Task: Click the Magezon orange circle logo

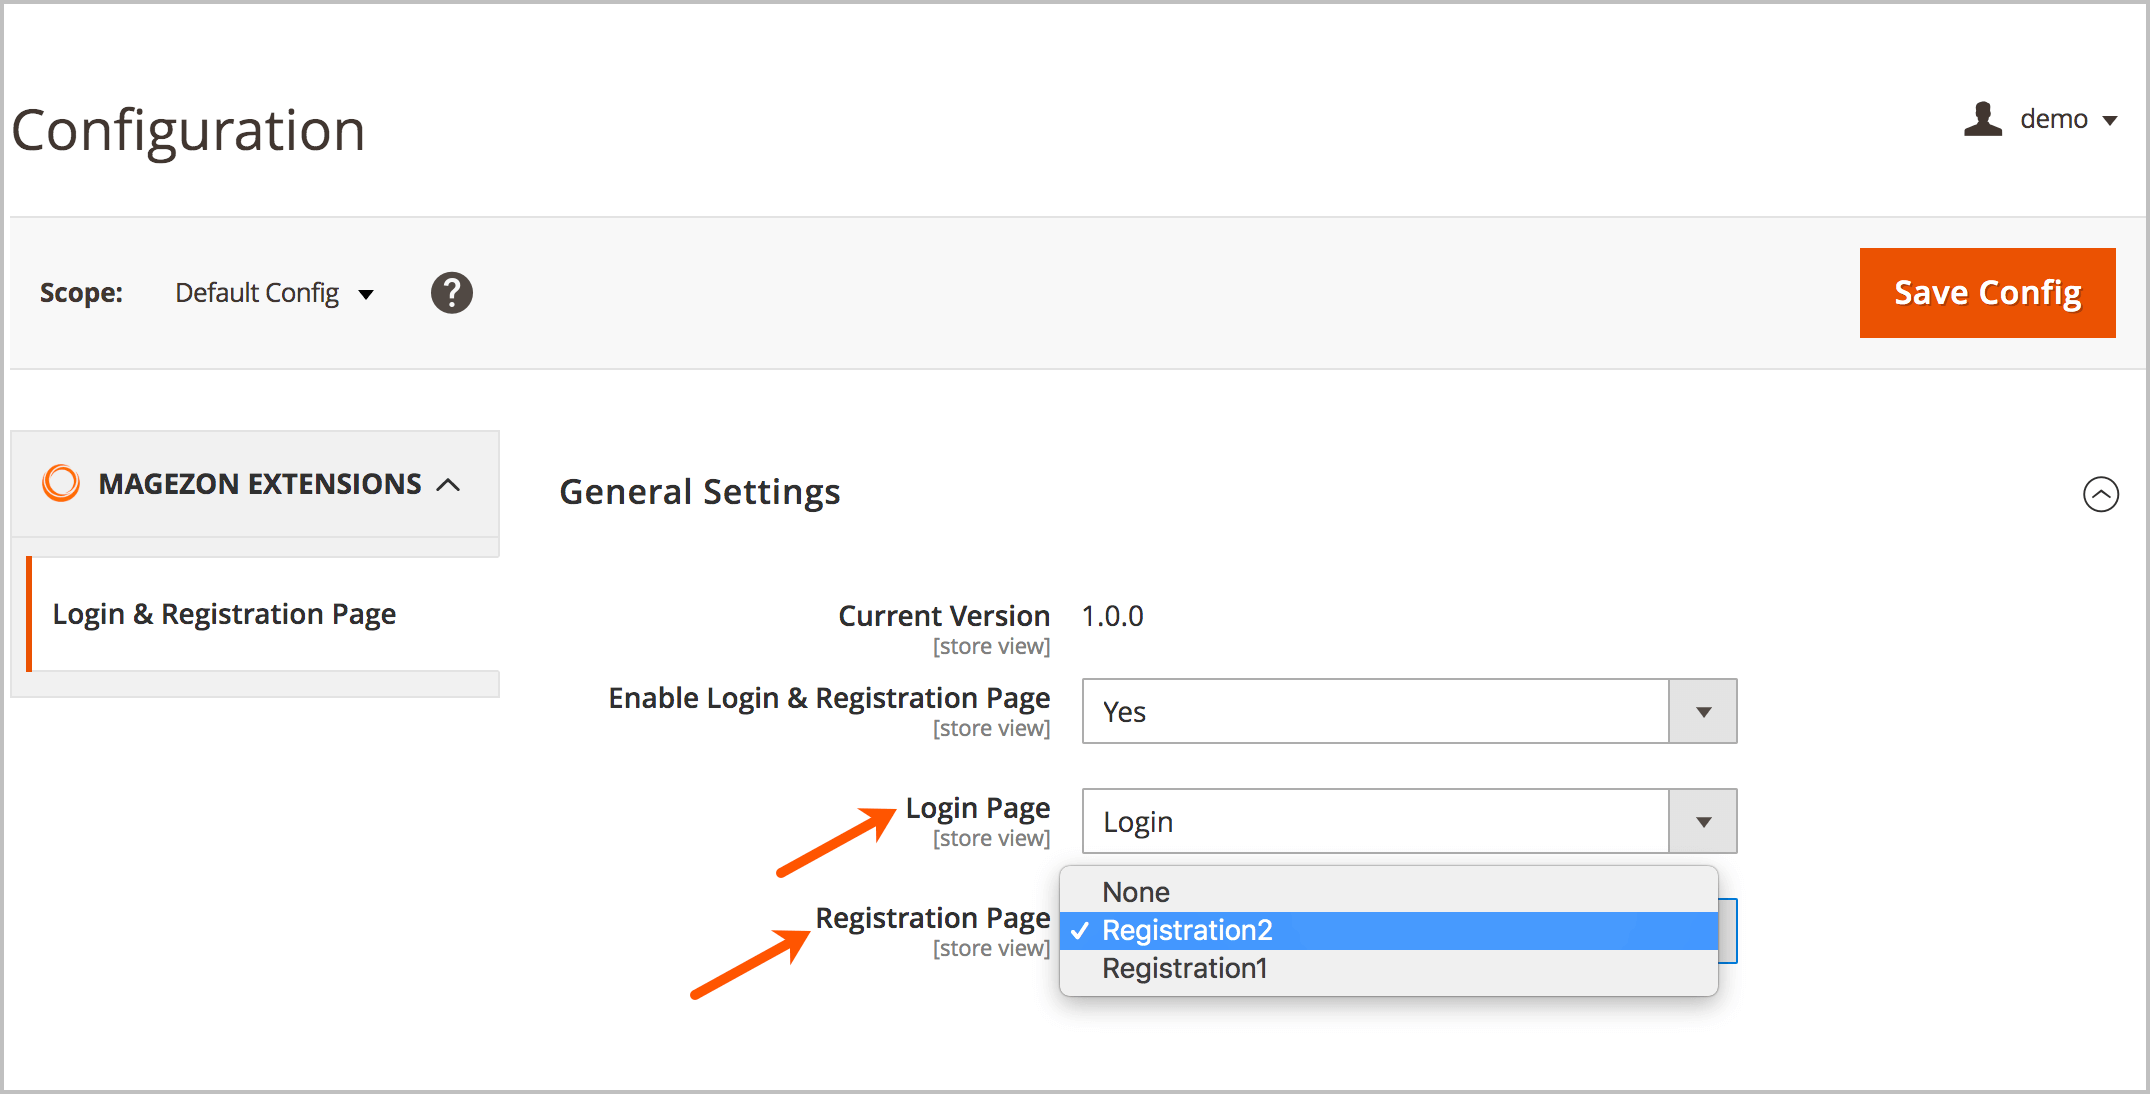Action: tap(60, 483)
